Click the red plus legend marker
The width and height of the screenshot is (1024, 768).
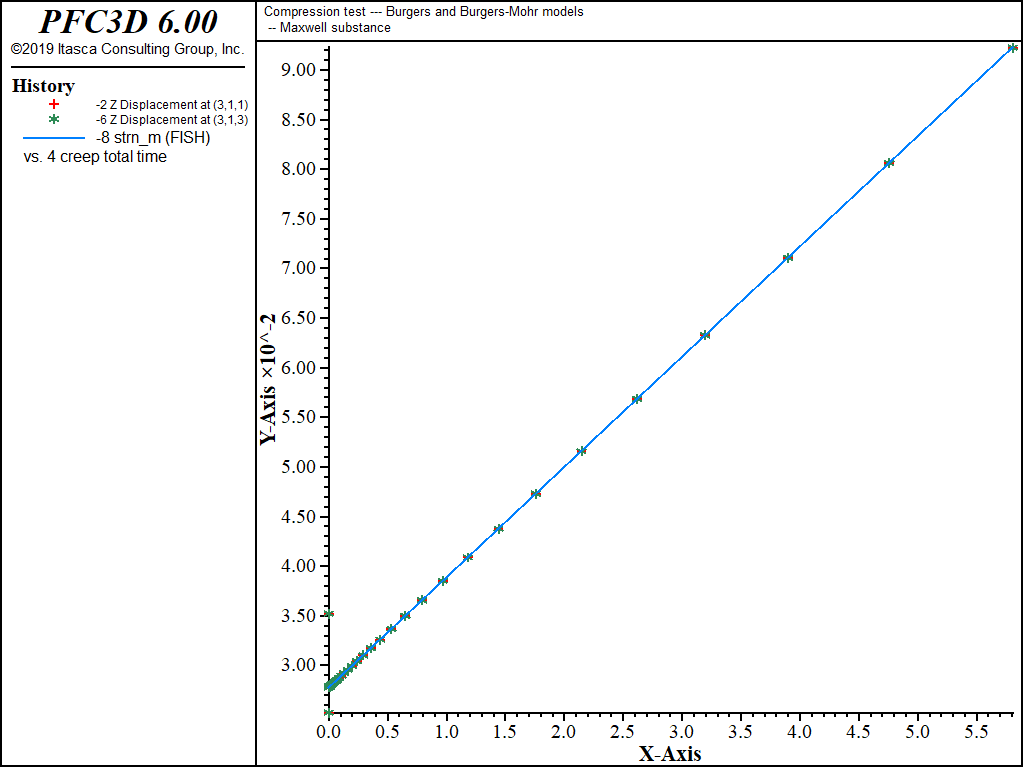click(54, 104)
